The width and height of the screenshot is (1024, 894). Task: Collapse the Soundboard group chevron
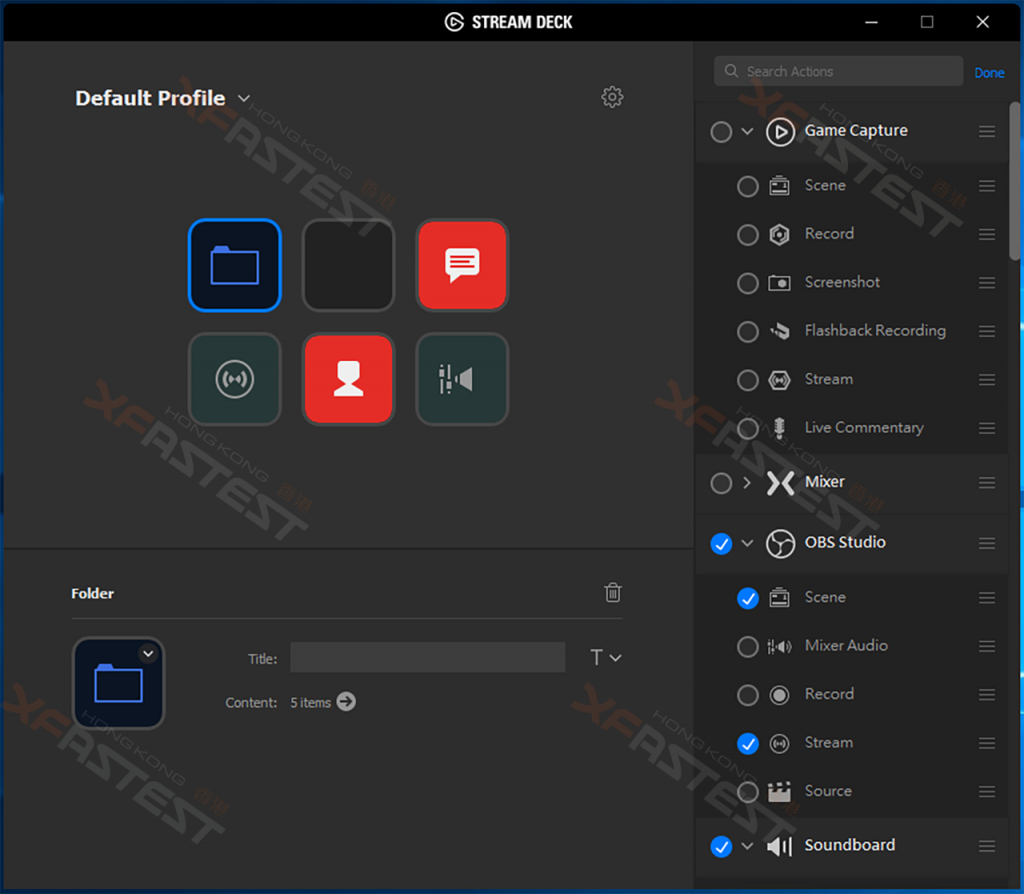(748, 846)
